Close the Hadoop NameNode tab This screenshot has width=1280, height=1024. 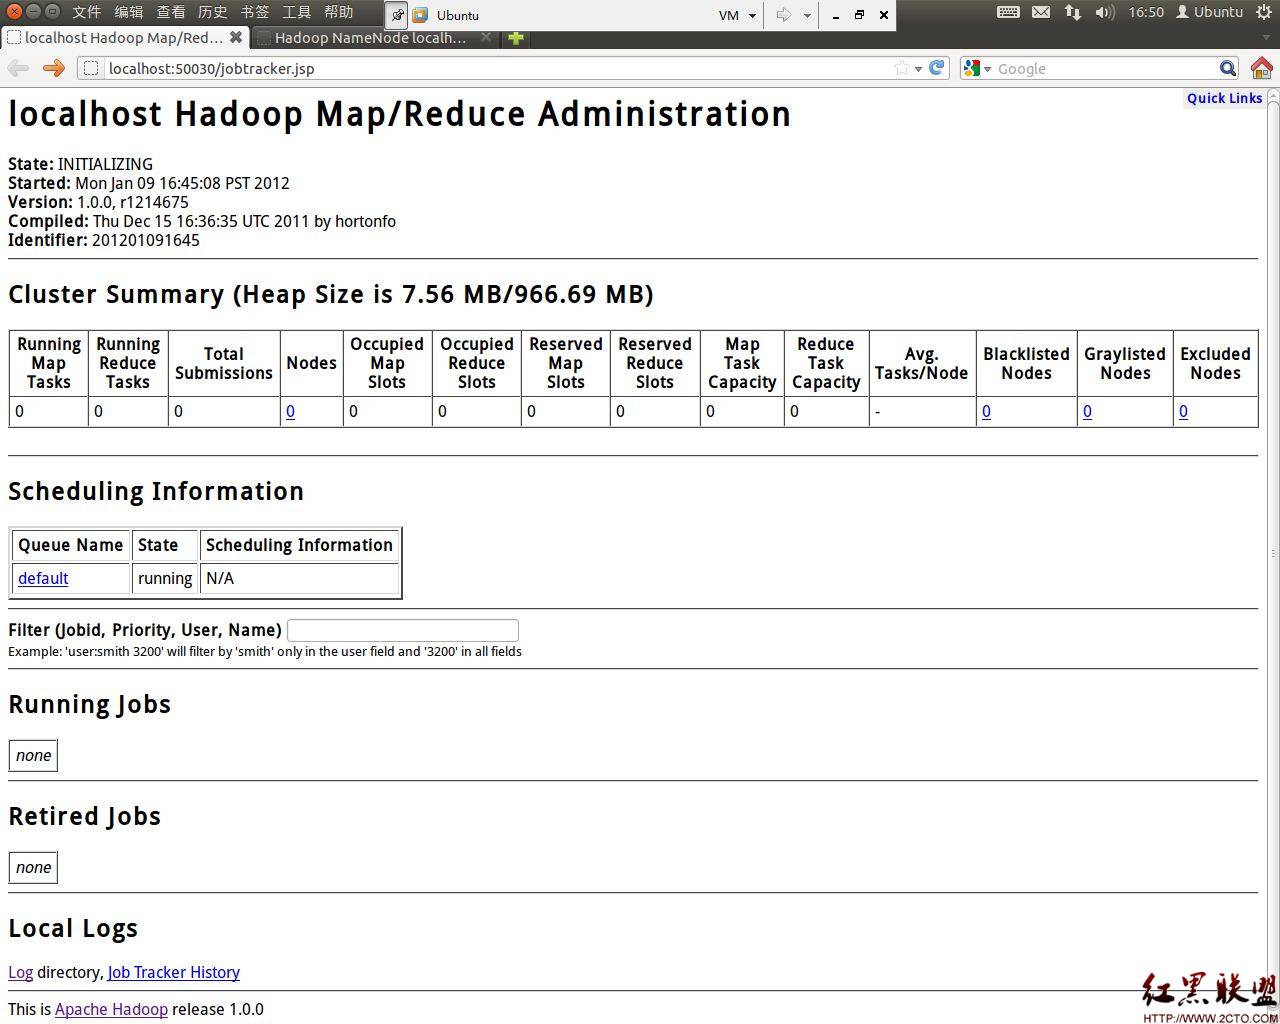tap(486, 37)
